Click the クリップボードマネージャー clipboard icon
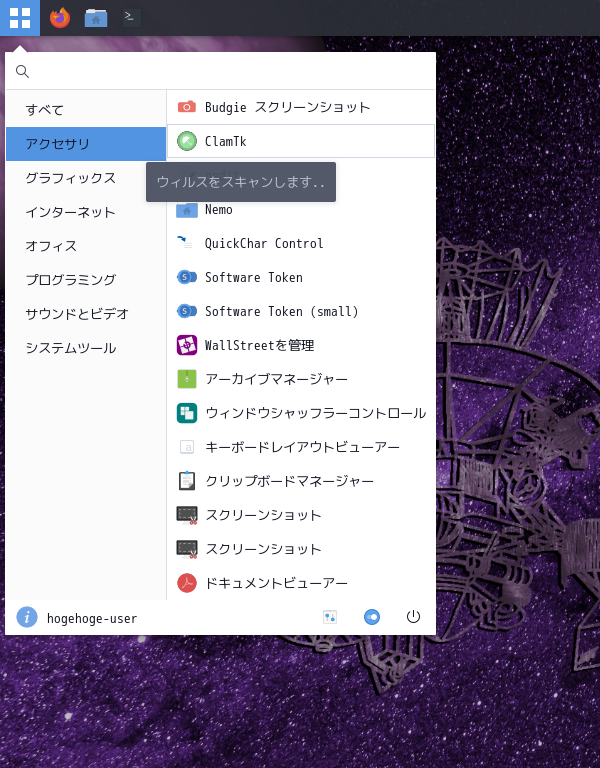Viewport: 600px width, 768px height. tap(187, 481)
